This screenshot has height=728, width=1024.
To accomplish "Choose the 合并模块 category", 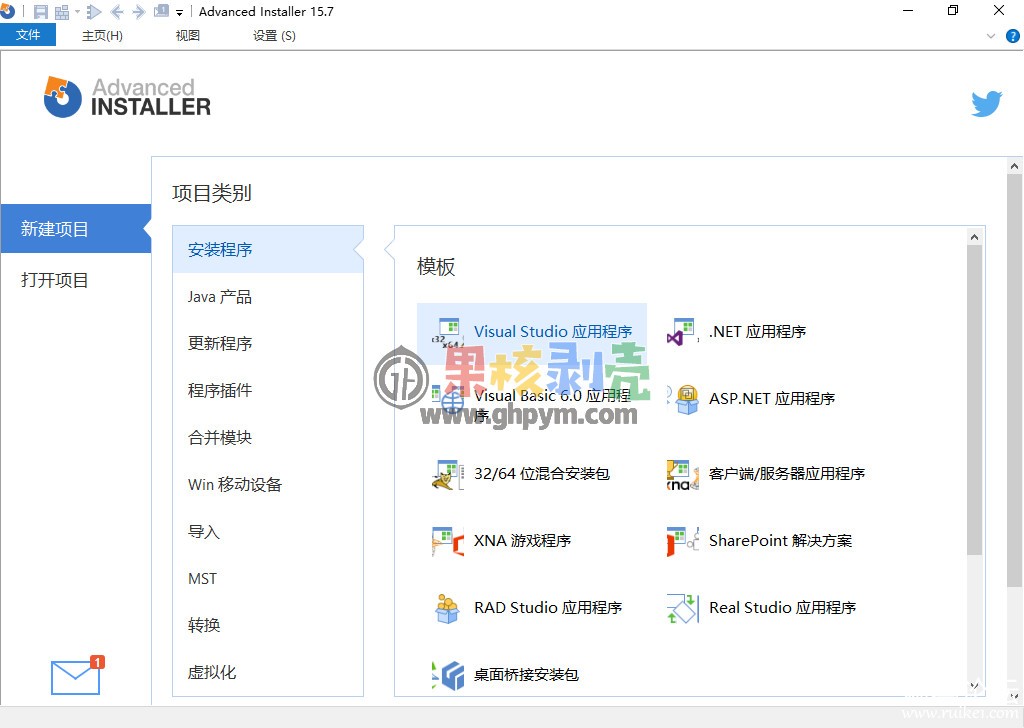I will (x=268, y=437).
